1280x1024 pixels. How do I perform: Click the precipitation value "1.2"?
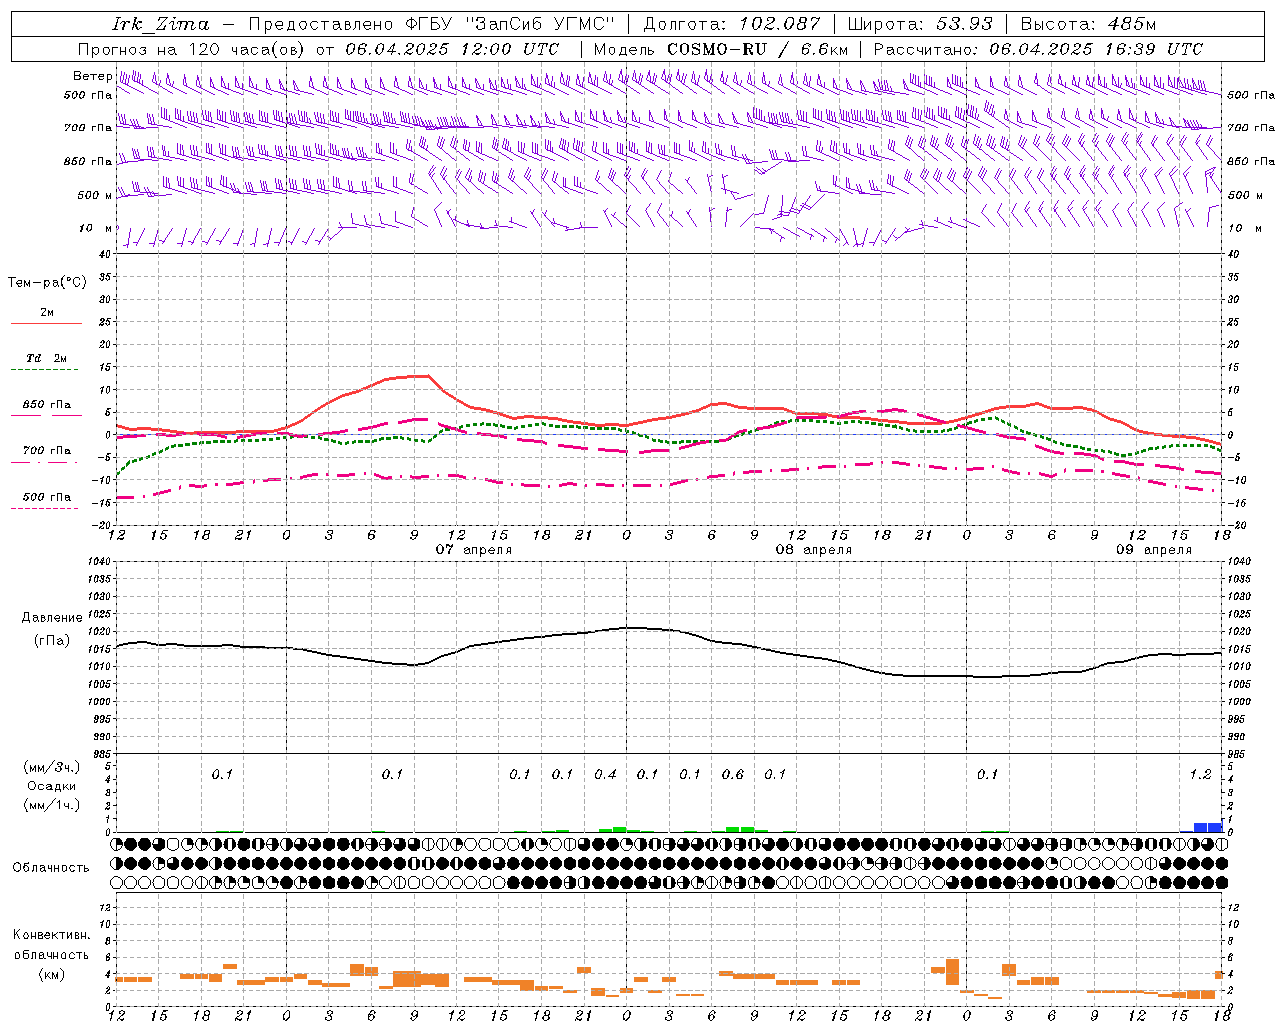tap(1200, 774)
